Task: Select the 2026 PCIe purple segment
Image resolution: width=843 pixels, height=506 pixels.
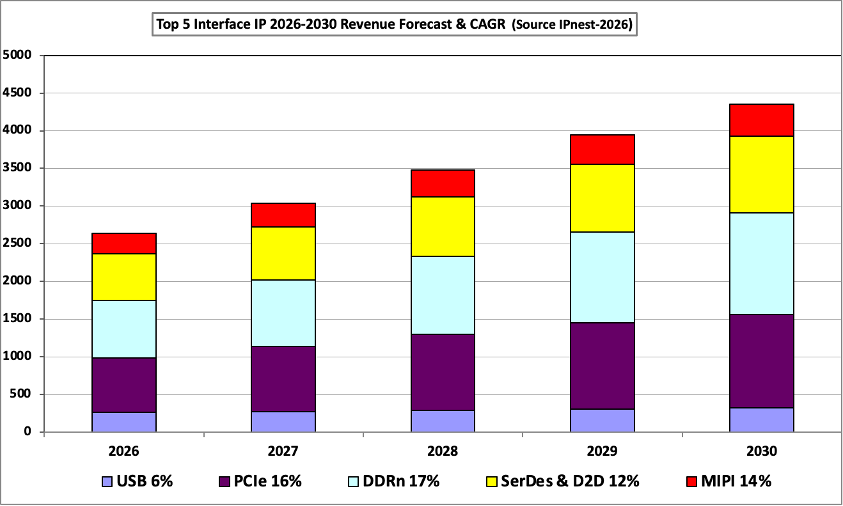Action: (124, 385)
